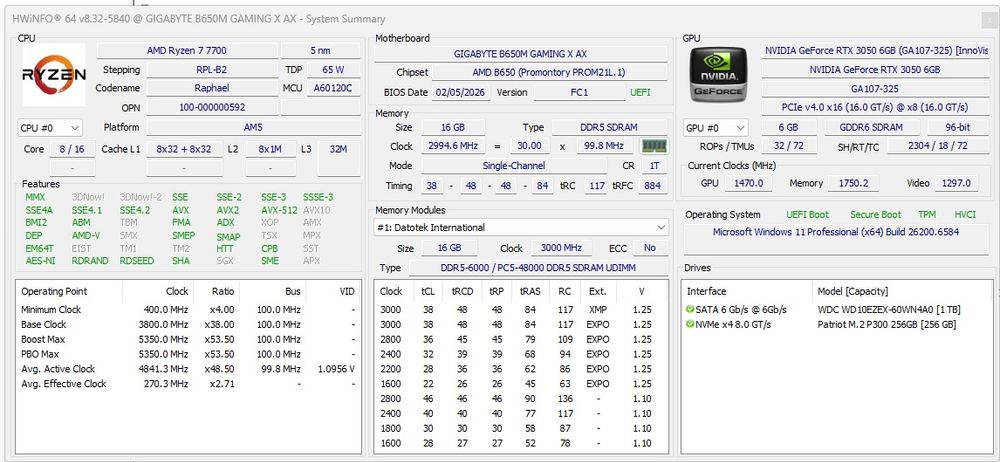This screenshot has height=462, width=1000.
Task: Click the NVIDIA GeForce logo image
Action: coord(719,75)
